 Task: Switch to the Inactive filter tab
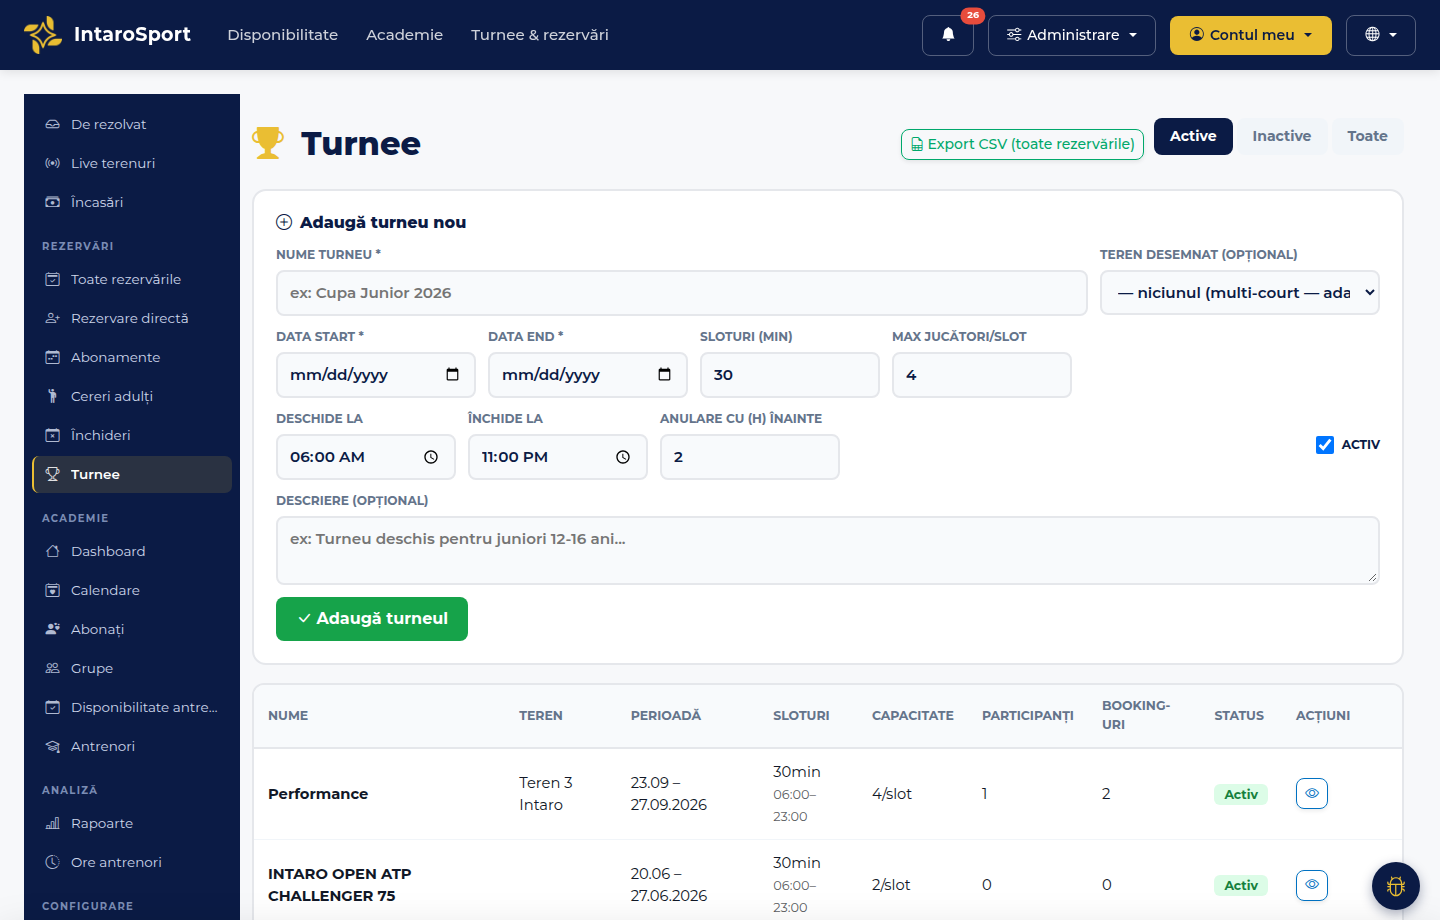click(x=1281, y=136)
